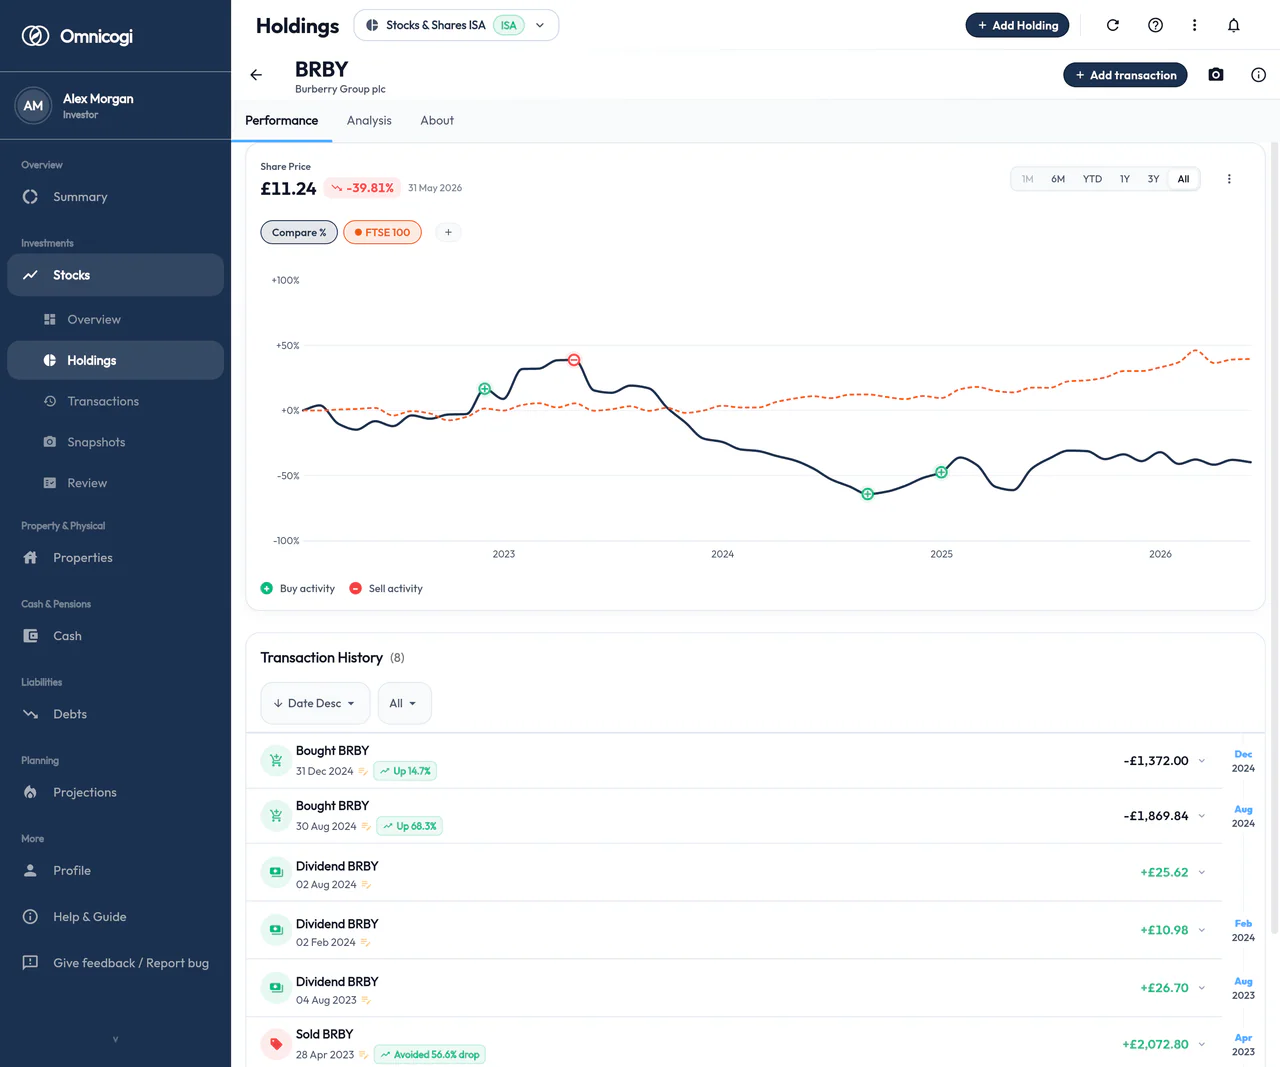1280x1067 pixels.
Task: Open the All transaction filter dropdown
Action: coord(404,704)
